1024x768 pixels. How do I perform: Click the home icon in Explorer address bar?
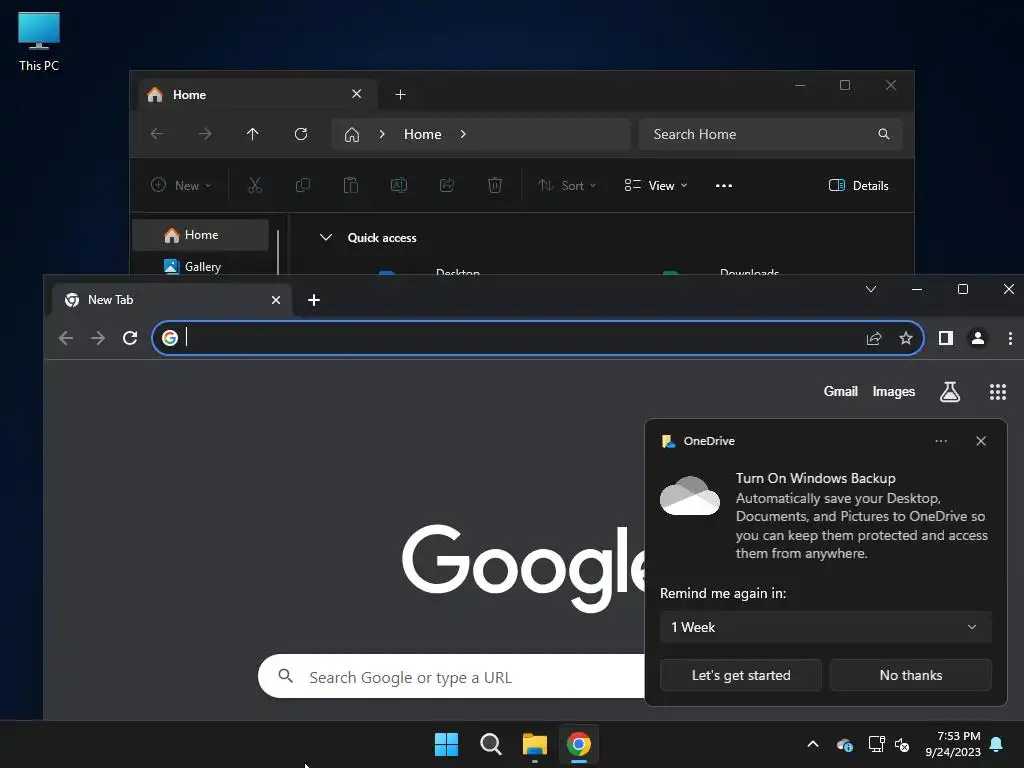coord(352,135)
